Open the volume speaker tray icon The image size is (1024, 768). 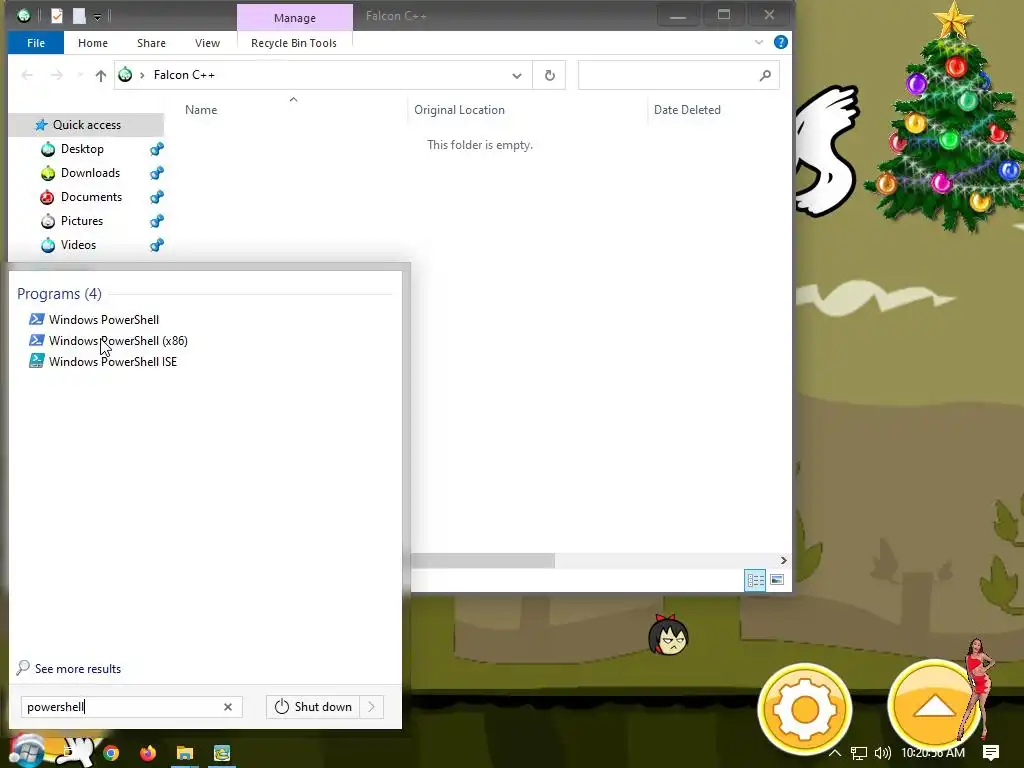point(882,754)
